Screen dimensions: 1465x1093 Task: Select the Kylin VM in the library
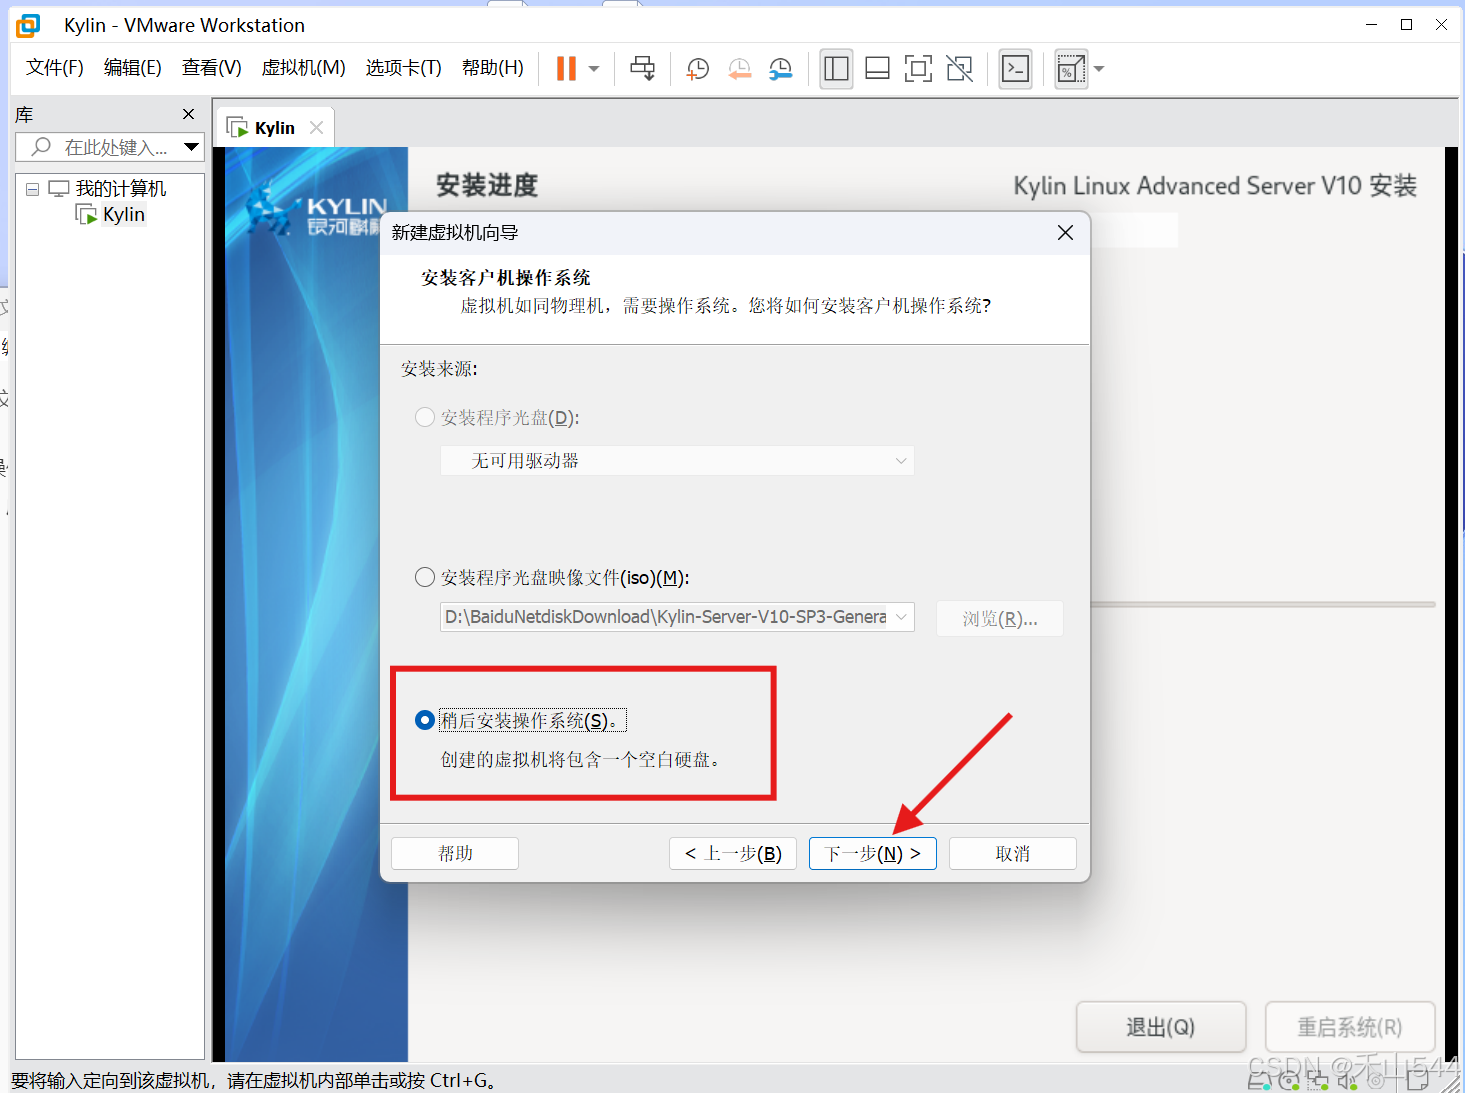click(x=123, y=214)
